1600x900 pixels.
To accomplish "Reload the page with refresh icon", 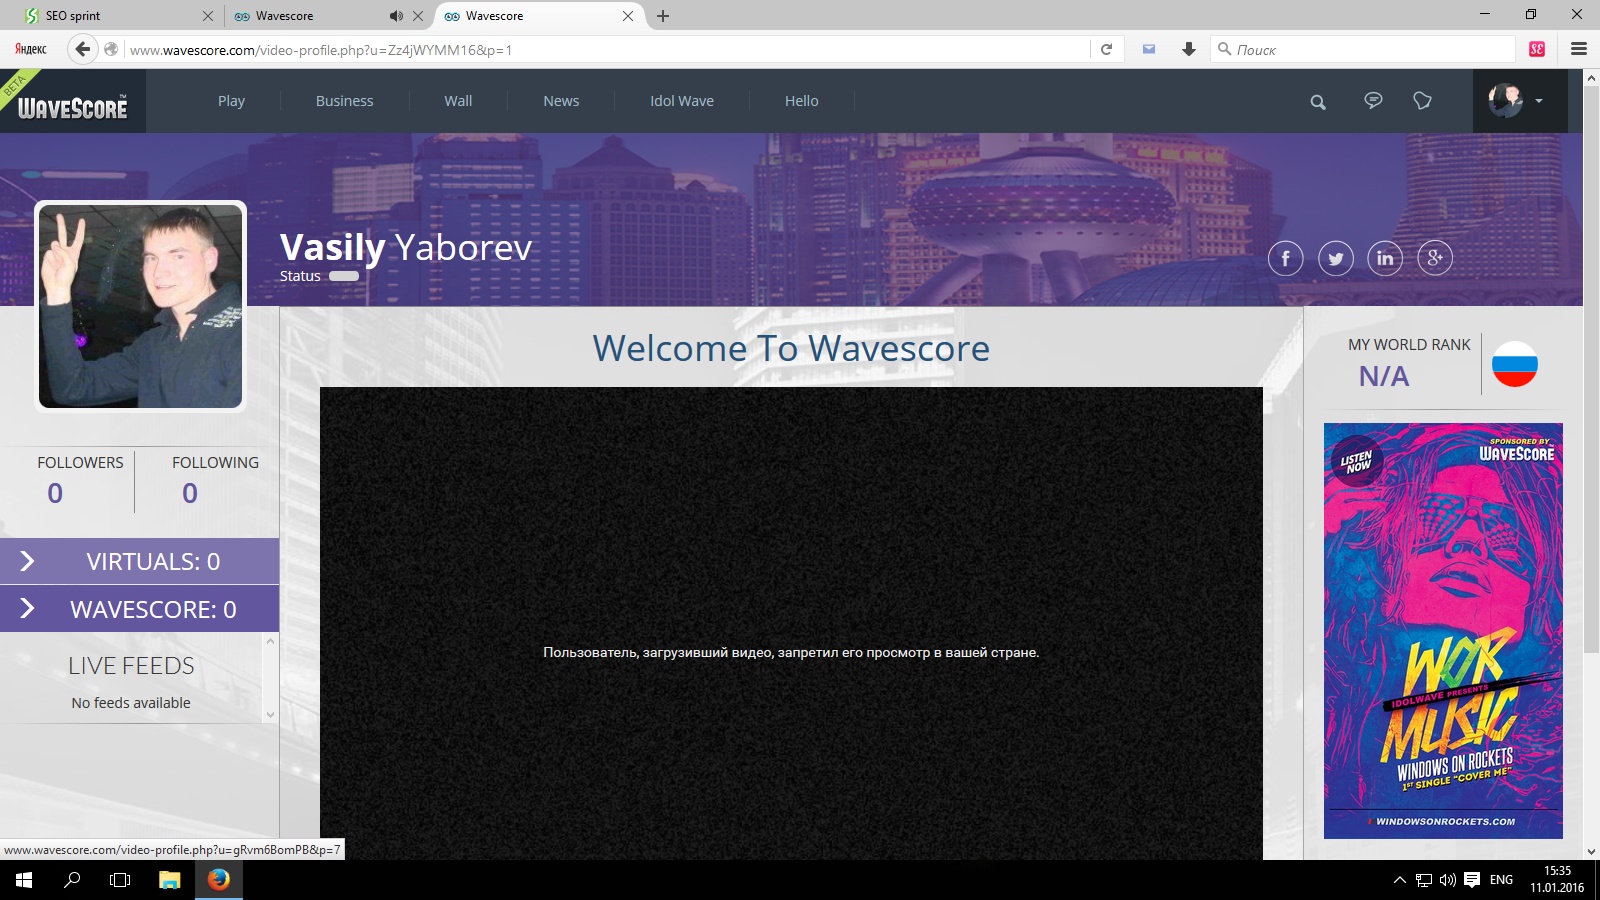I will [x=1106, y=49].
